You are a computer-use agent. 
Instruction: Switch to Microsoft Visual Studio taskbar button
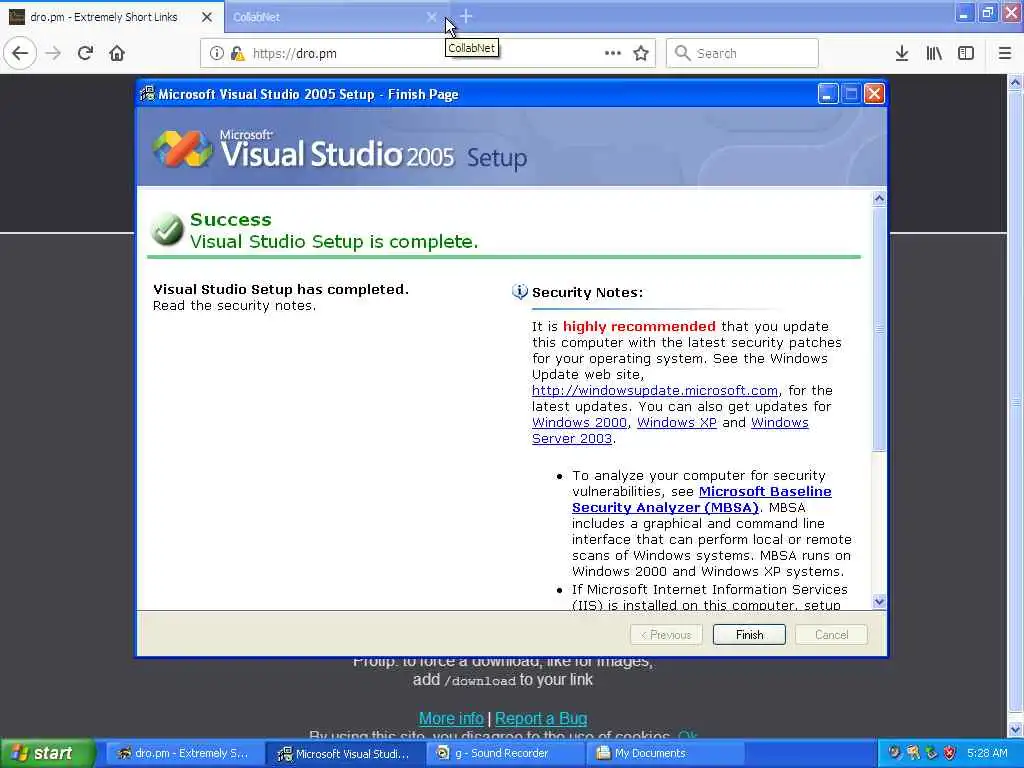pos(345,753)
